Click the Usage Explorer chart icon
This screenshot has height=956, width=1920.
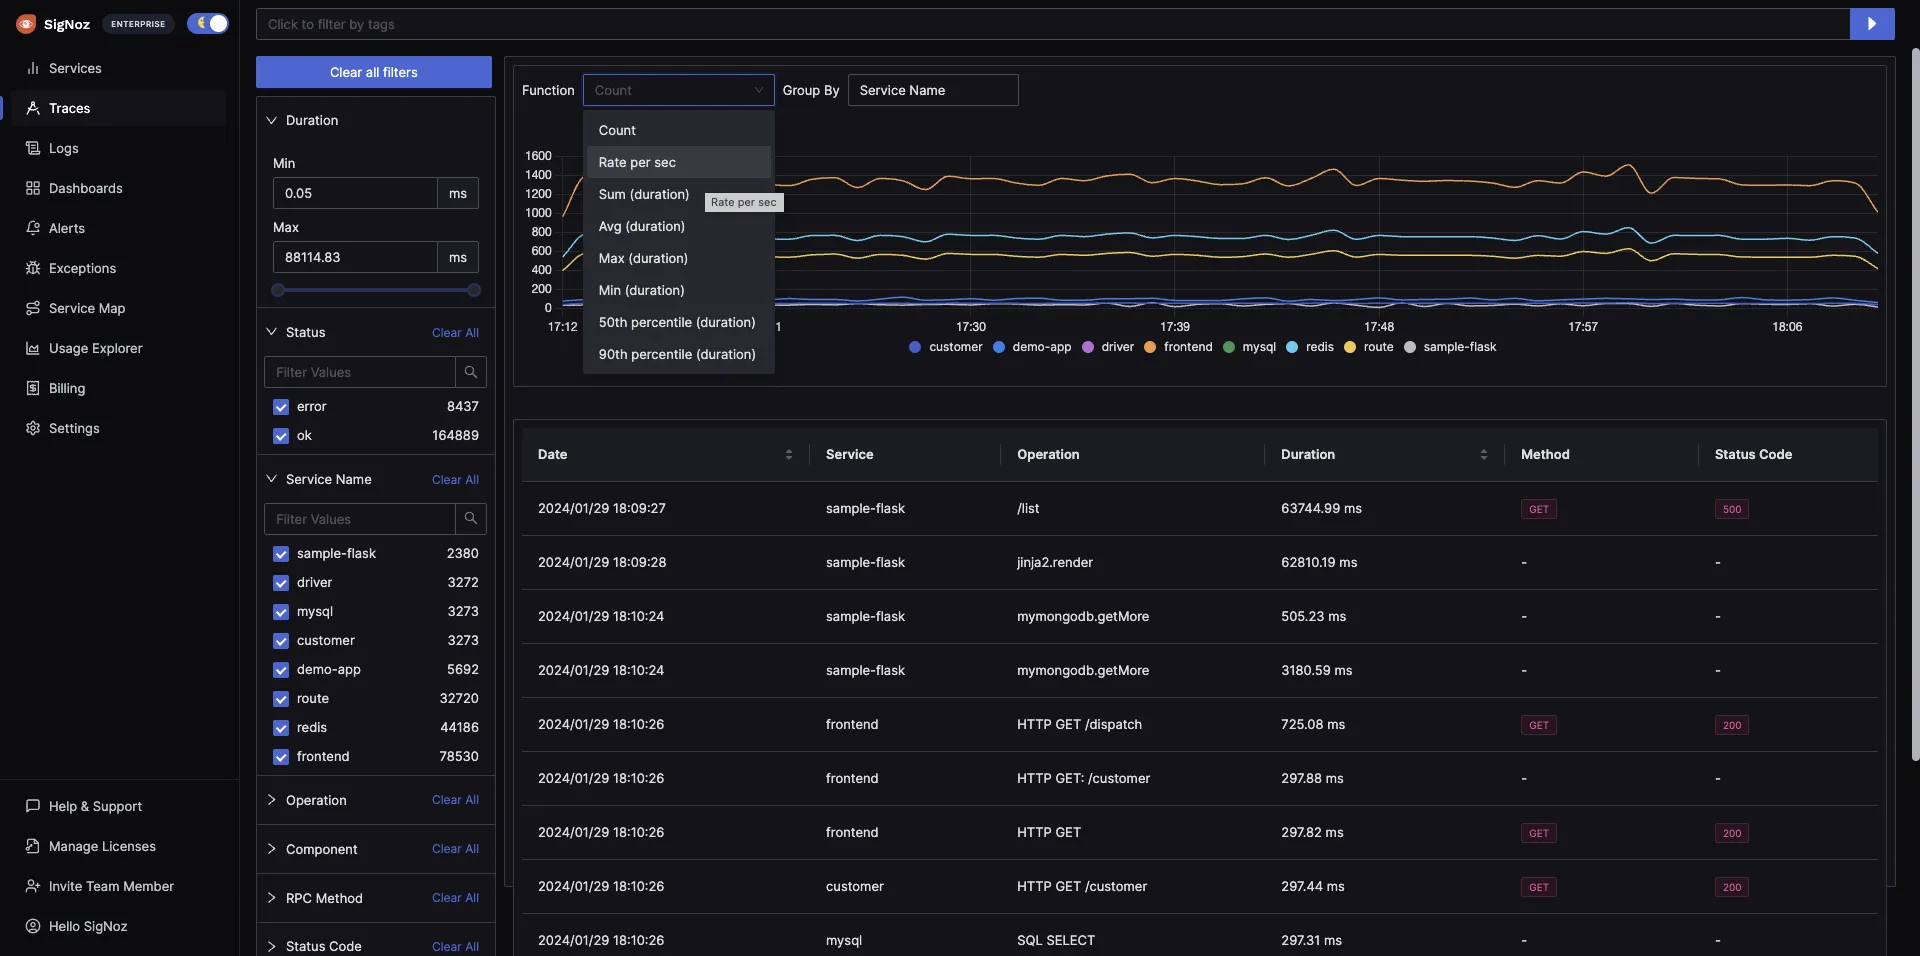(33, 348)
